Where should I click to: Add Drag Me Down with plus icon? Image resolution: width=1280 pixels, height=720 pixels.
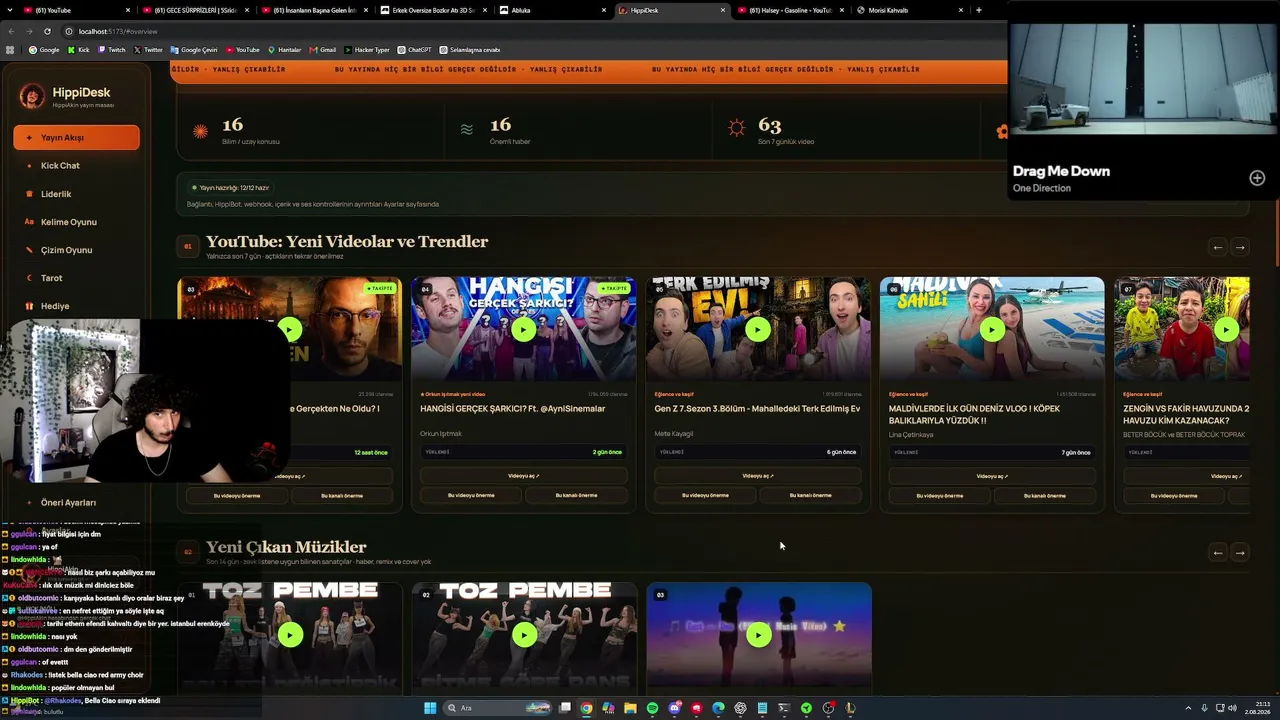pos(1257,178)
